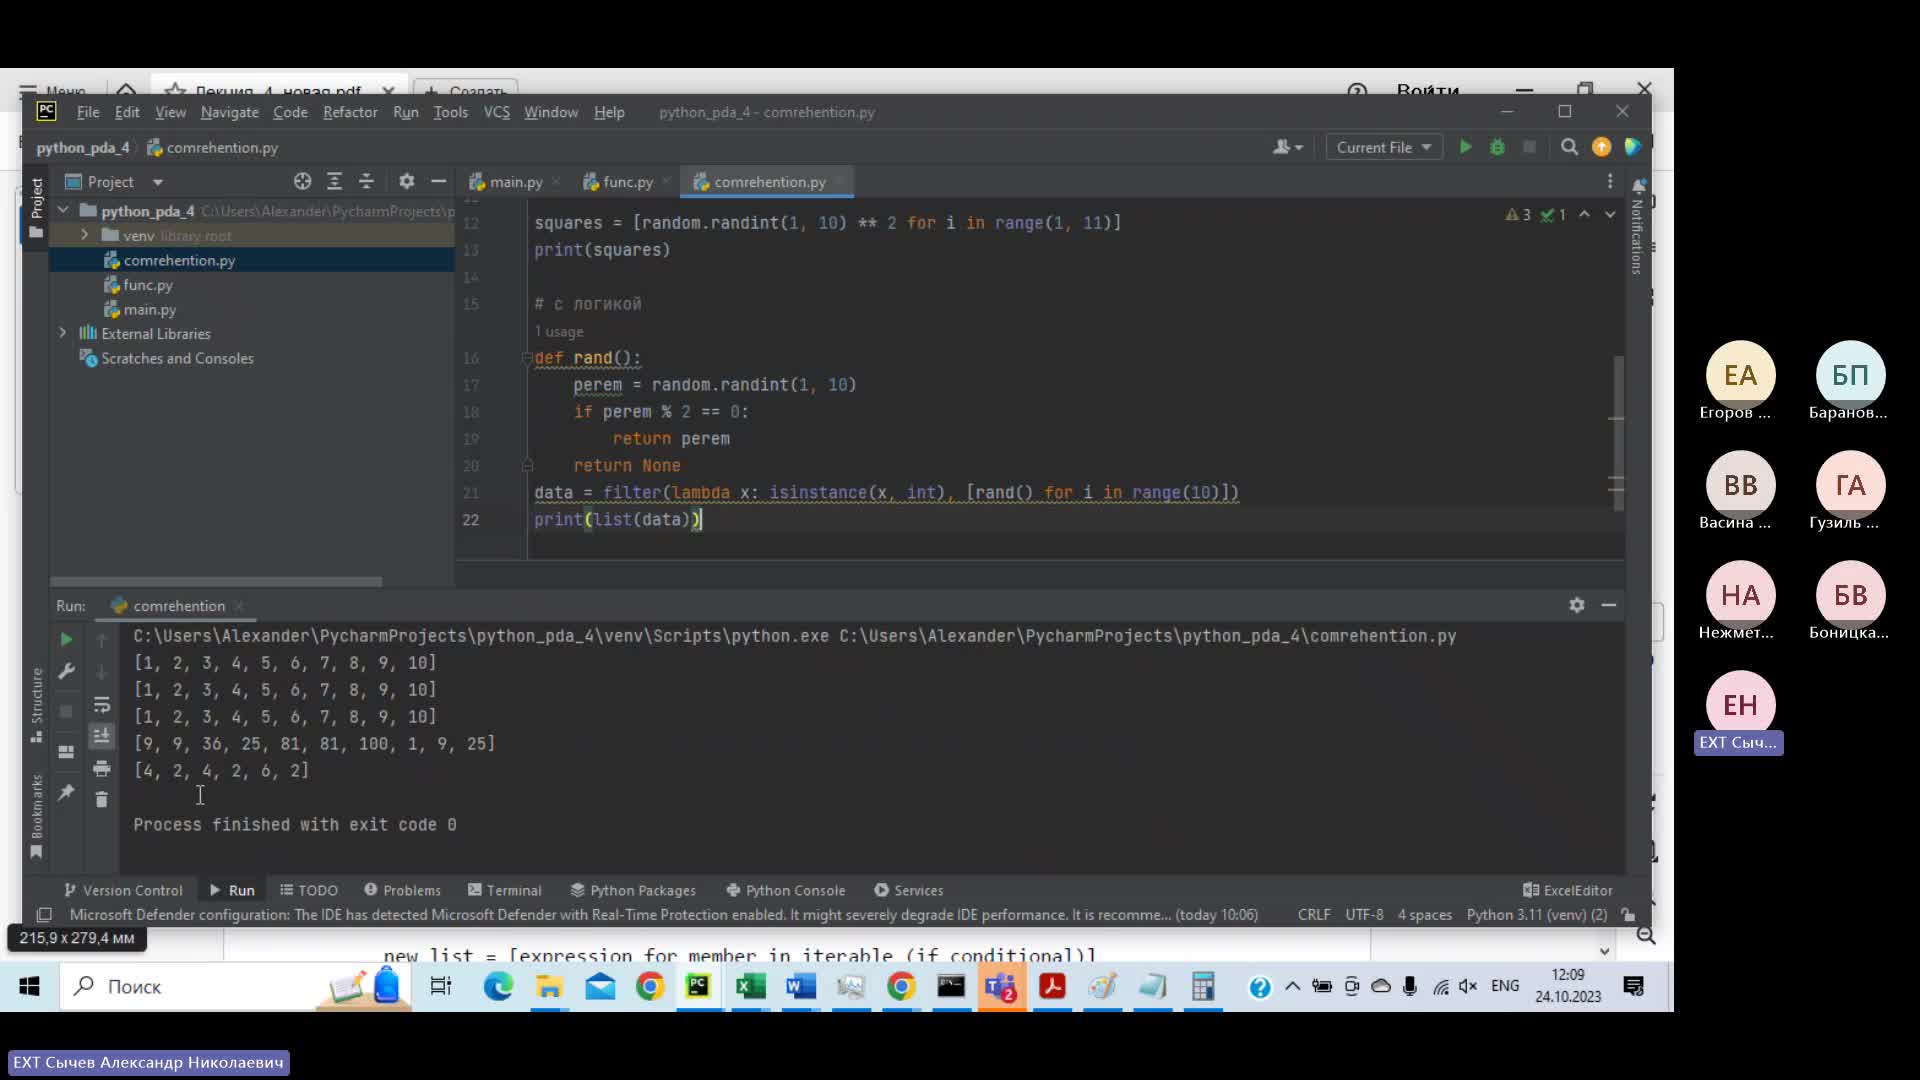This screenshot has width=1920, height=1080.
Task: Go to previous highlighted error arrow
Action: (1585, 215)
